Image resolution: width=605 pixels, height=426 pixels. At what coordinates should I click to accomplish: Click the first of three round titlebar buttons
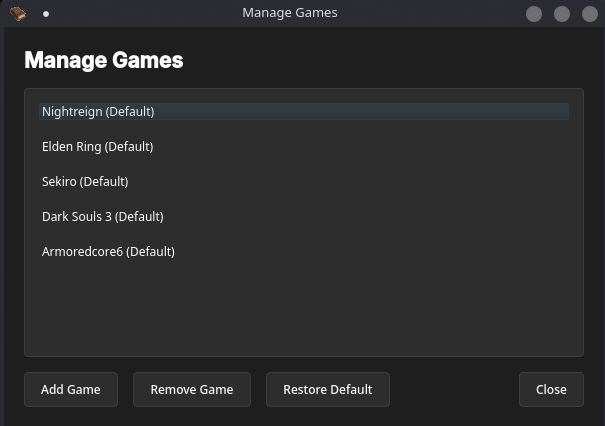coord(534,14)
